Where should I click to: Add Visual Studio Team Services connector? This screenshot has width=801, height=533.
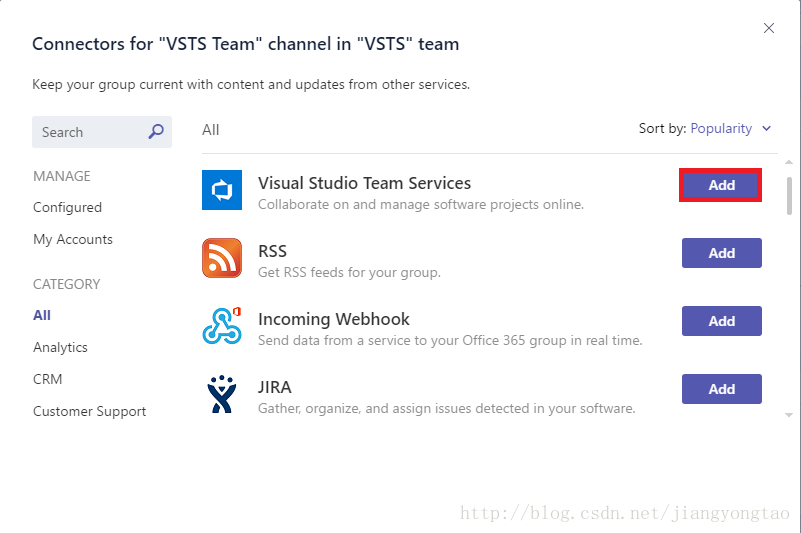click(x=721, y=185)
